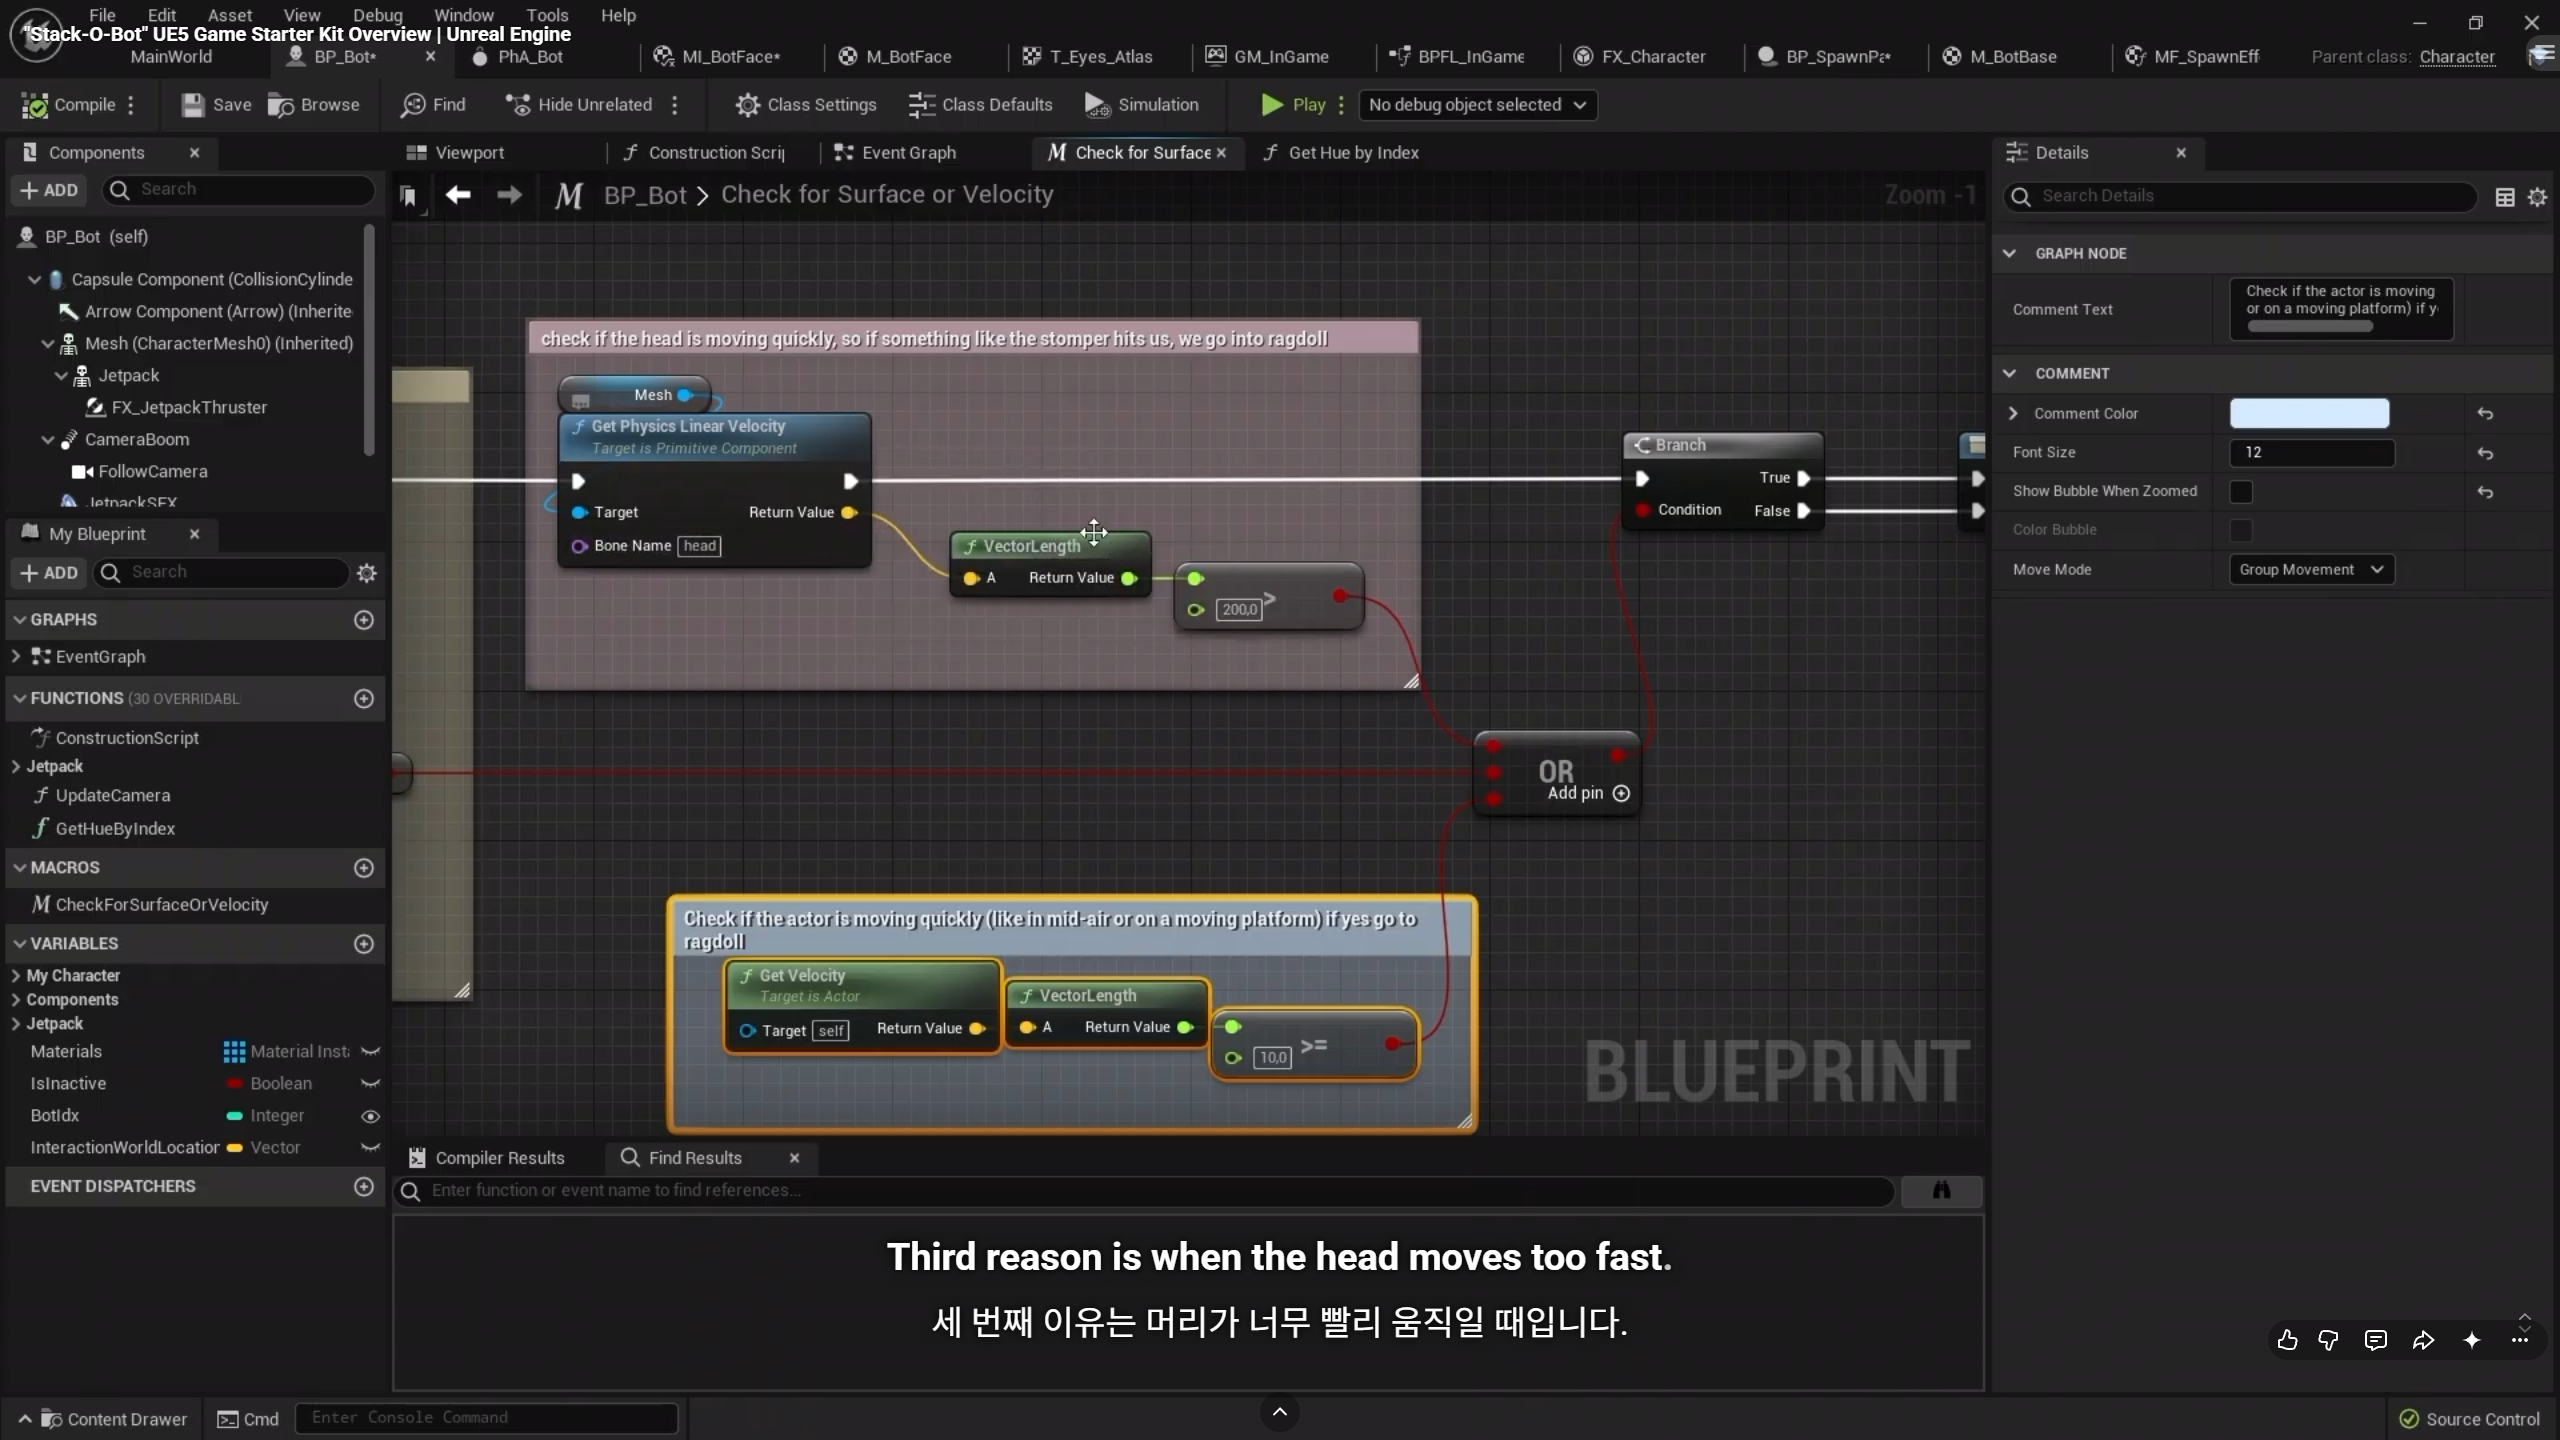Screen dimensions: 2560x1440
Task: Add new variable in VARIABLES section
Action: [x=364, y=944]
